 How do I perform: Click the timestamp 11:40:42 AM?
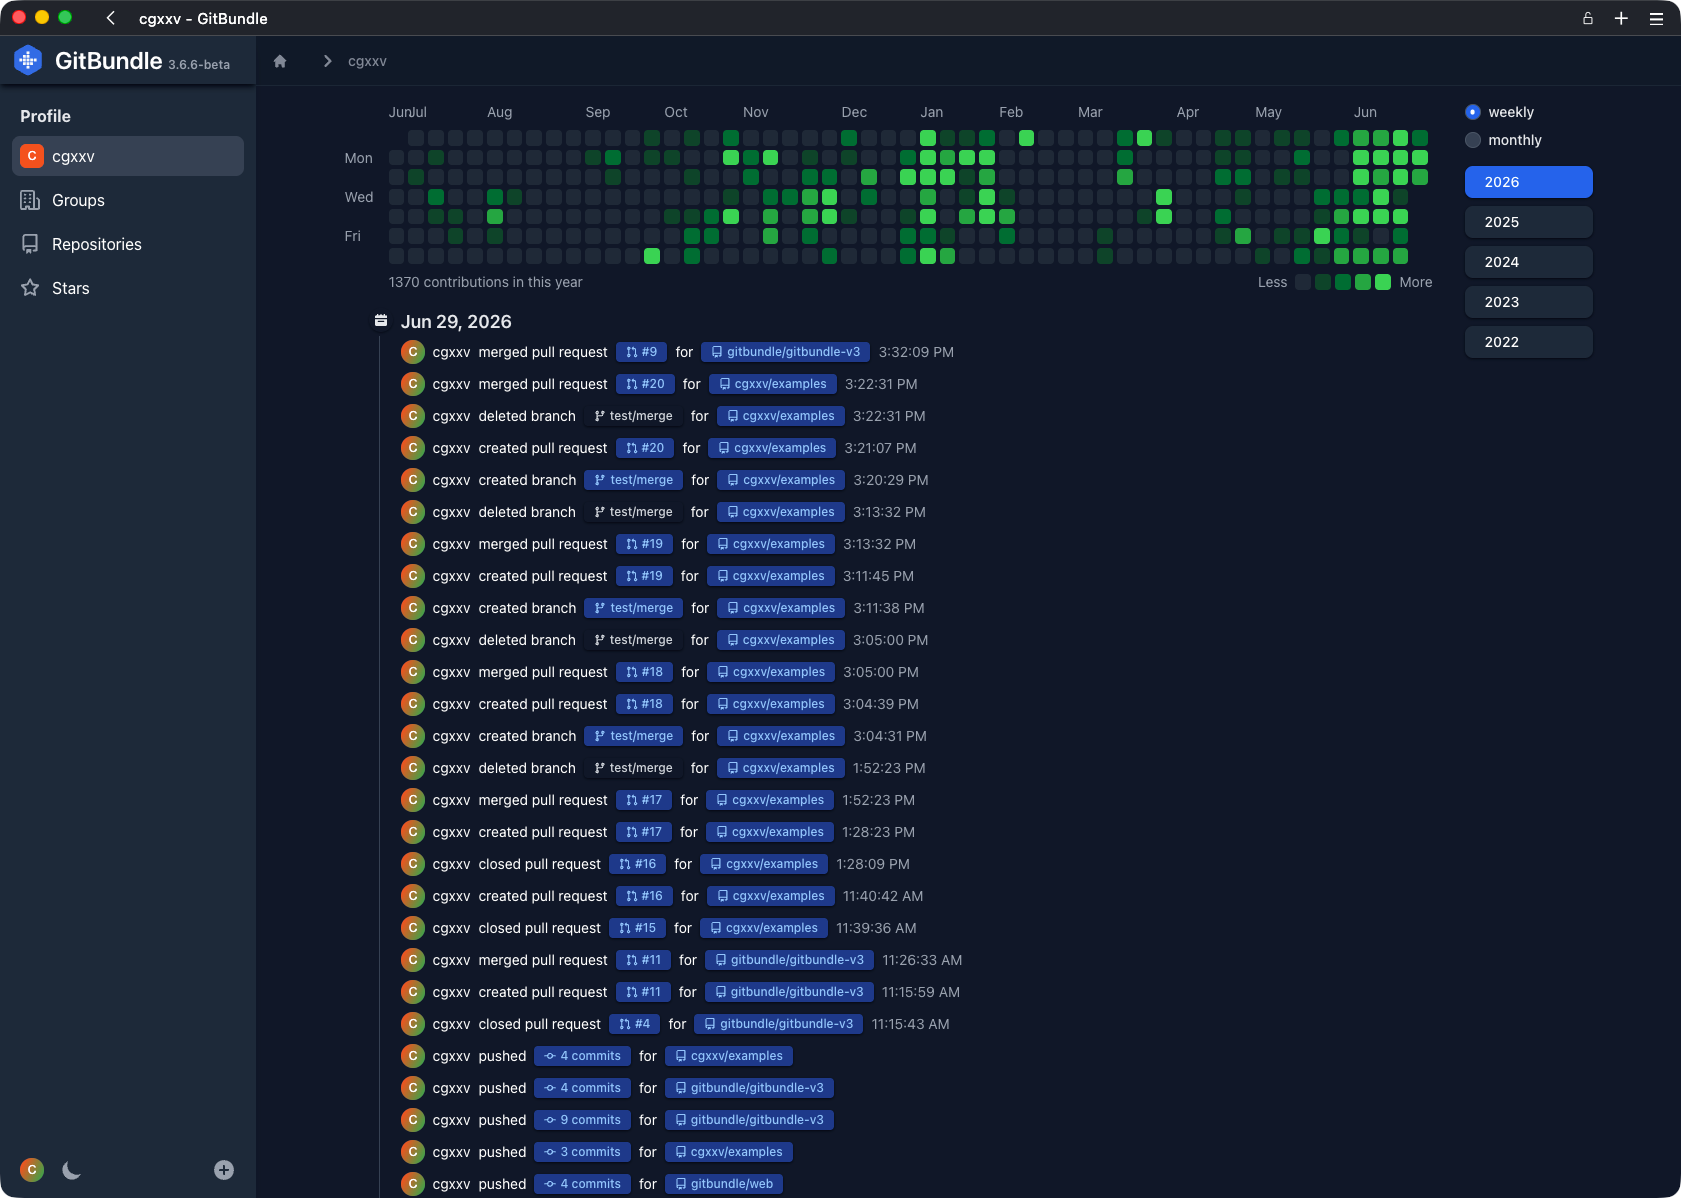point(883,896)
